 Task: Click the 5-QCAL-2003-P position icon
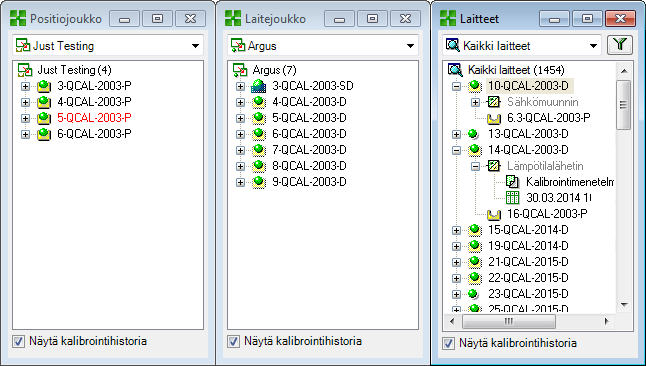pyautogui.click(x=44, y=118)
